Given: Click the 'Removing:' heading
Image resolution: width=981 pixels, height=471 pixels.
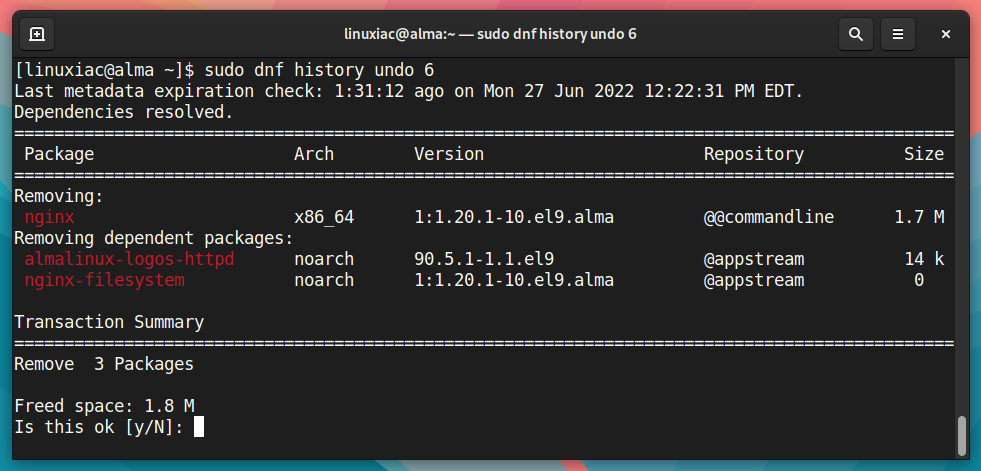Looking at the screenshot, I should click(x=59, y=196).
